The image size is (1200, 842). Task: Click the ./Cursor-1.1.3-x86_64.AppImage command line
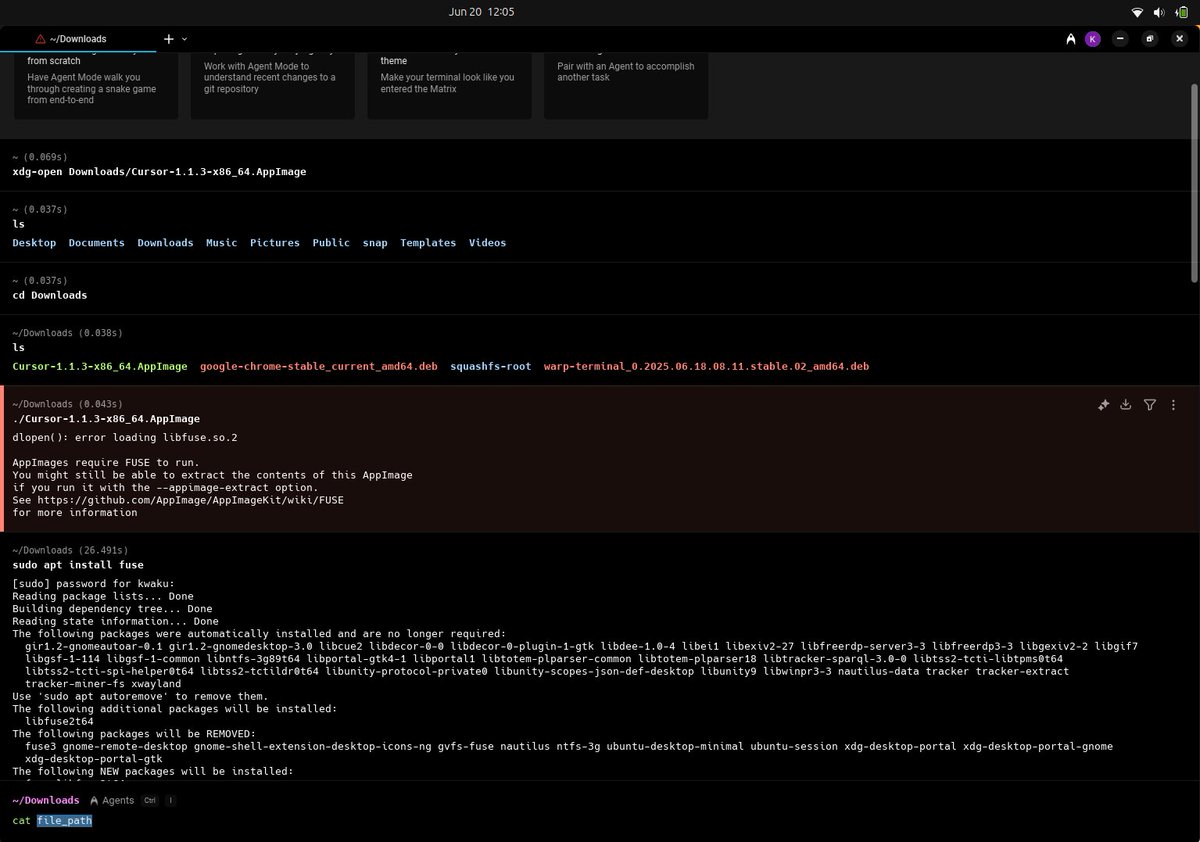click(x=106, y=419)
